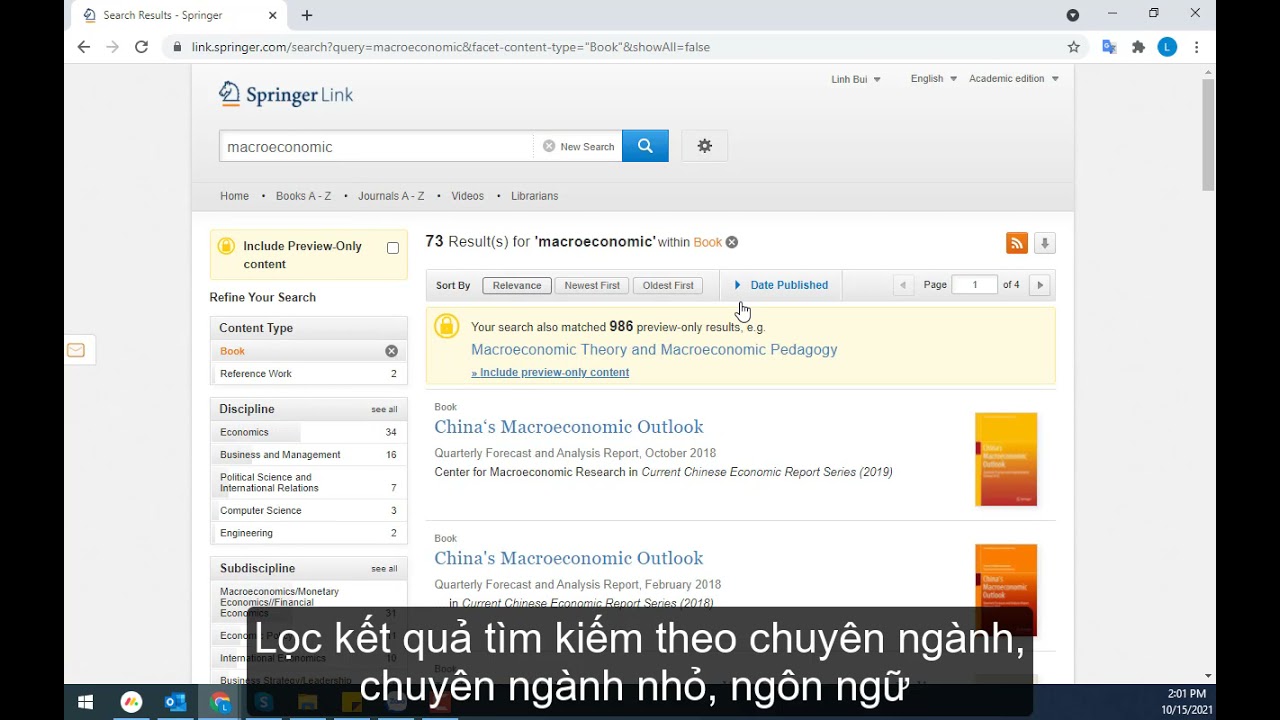
Task: Expand the Date Published filter
Action: [781, 285]
